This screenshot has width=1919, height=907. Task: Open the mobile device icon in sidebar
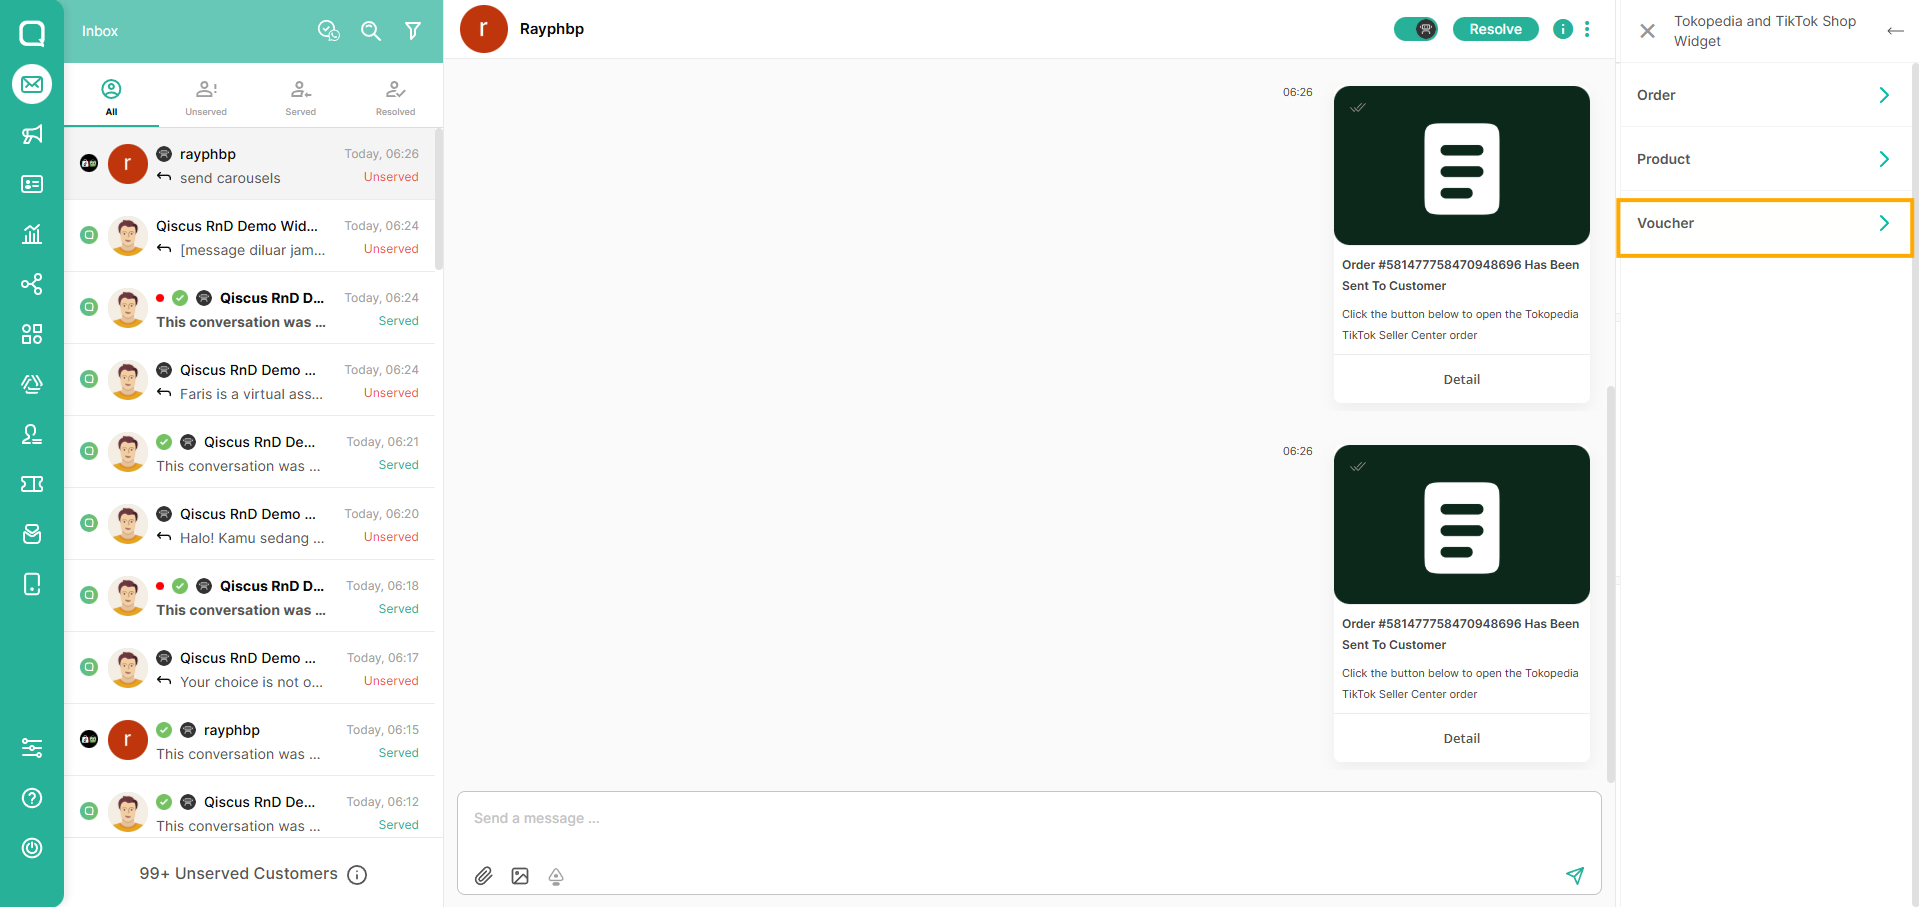(x=32, y=584)
